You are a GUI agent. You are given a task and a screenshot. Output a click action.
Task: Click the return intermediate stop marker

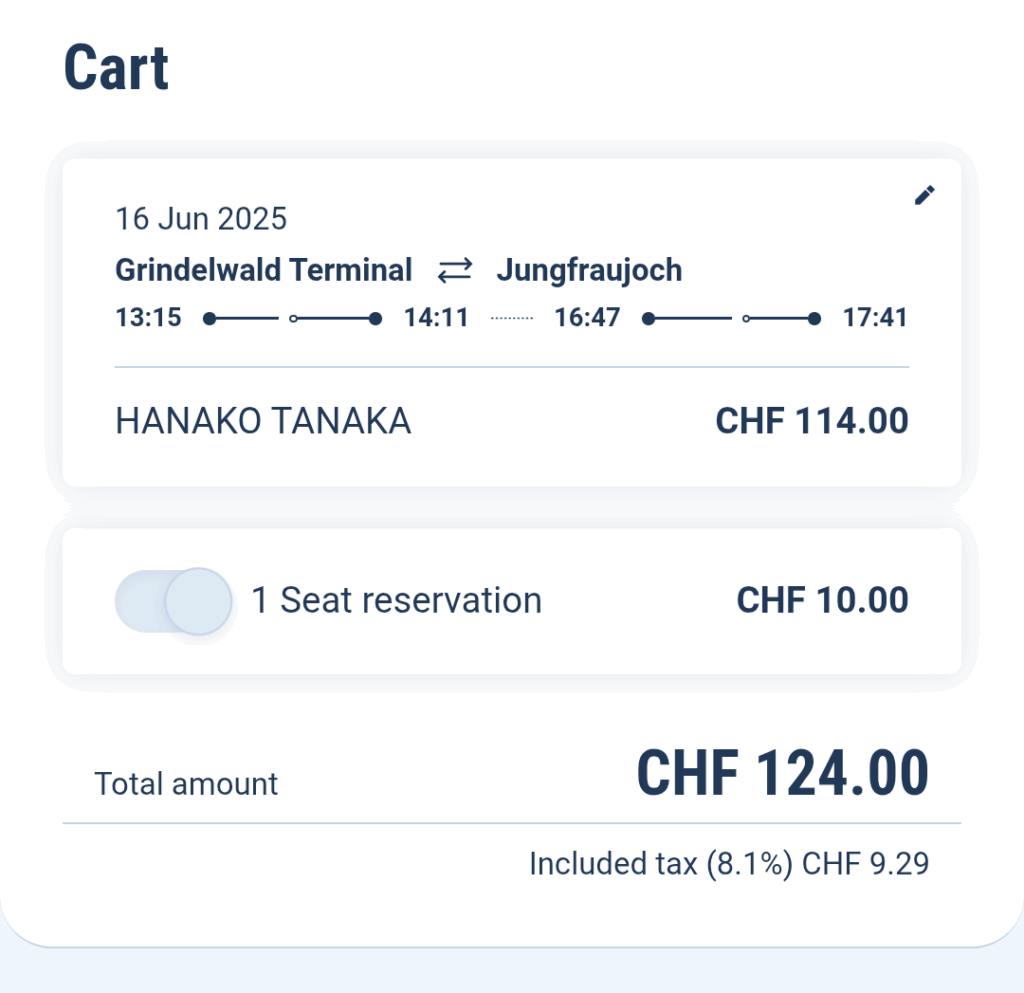746,319
